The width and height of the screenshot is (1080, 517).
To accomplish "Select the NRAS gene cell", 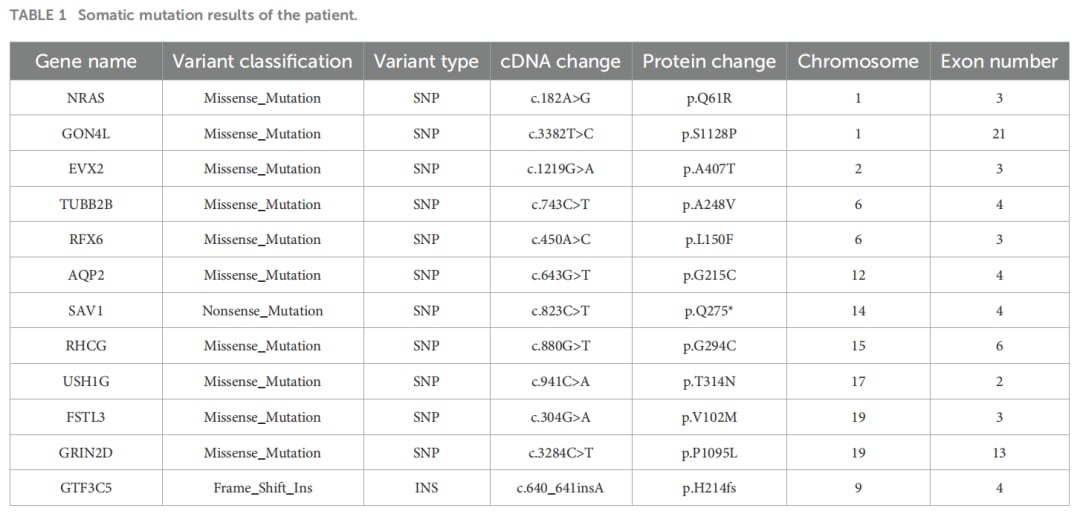I will pos(86,98).
